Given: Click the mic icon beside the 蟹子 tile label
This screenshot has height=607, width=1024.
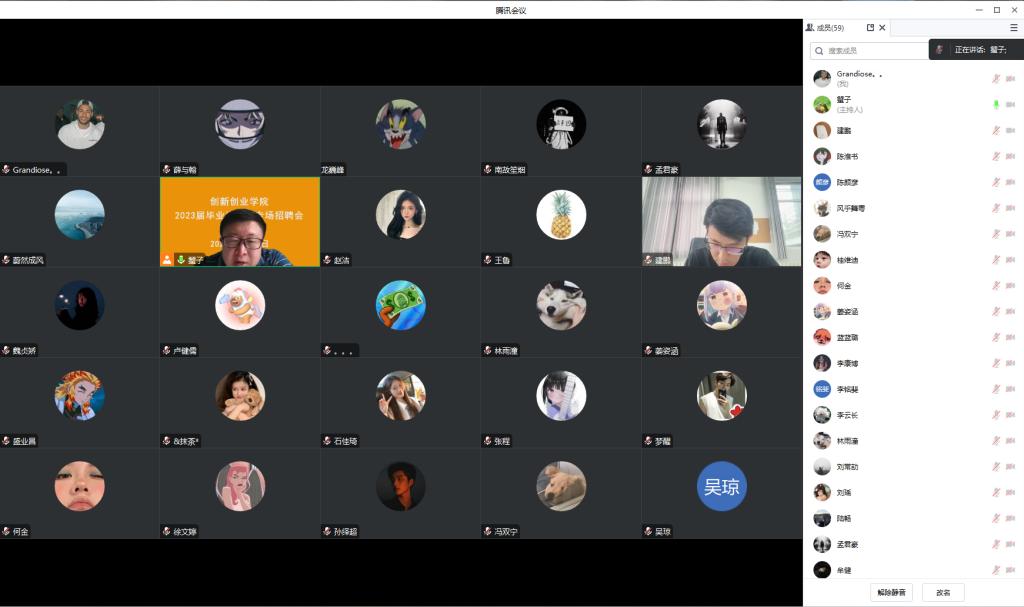Looking at the screenshot, I should (x=181, y=260).
